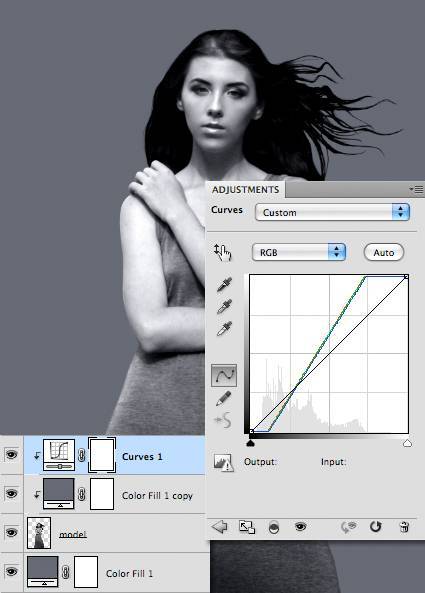Hide the Color Fill 1 copy layer

click(11, 494)
